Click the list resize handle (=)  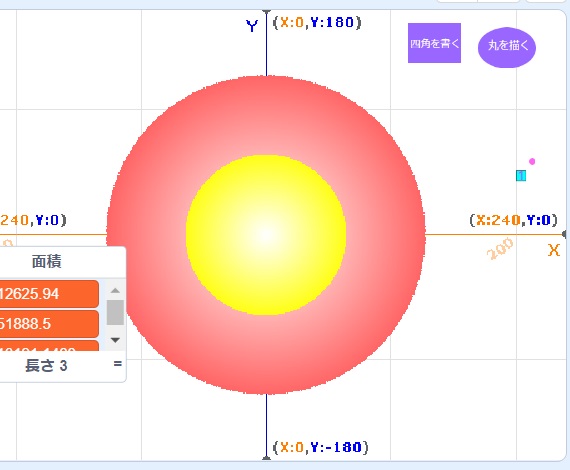pos(117,364)
